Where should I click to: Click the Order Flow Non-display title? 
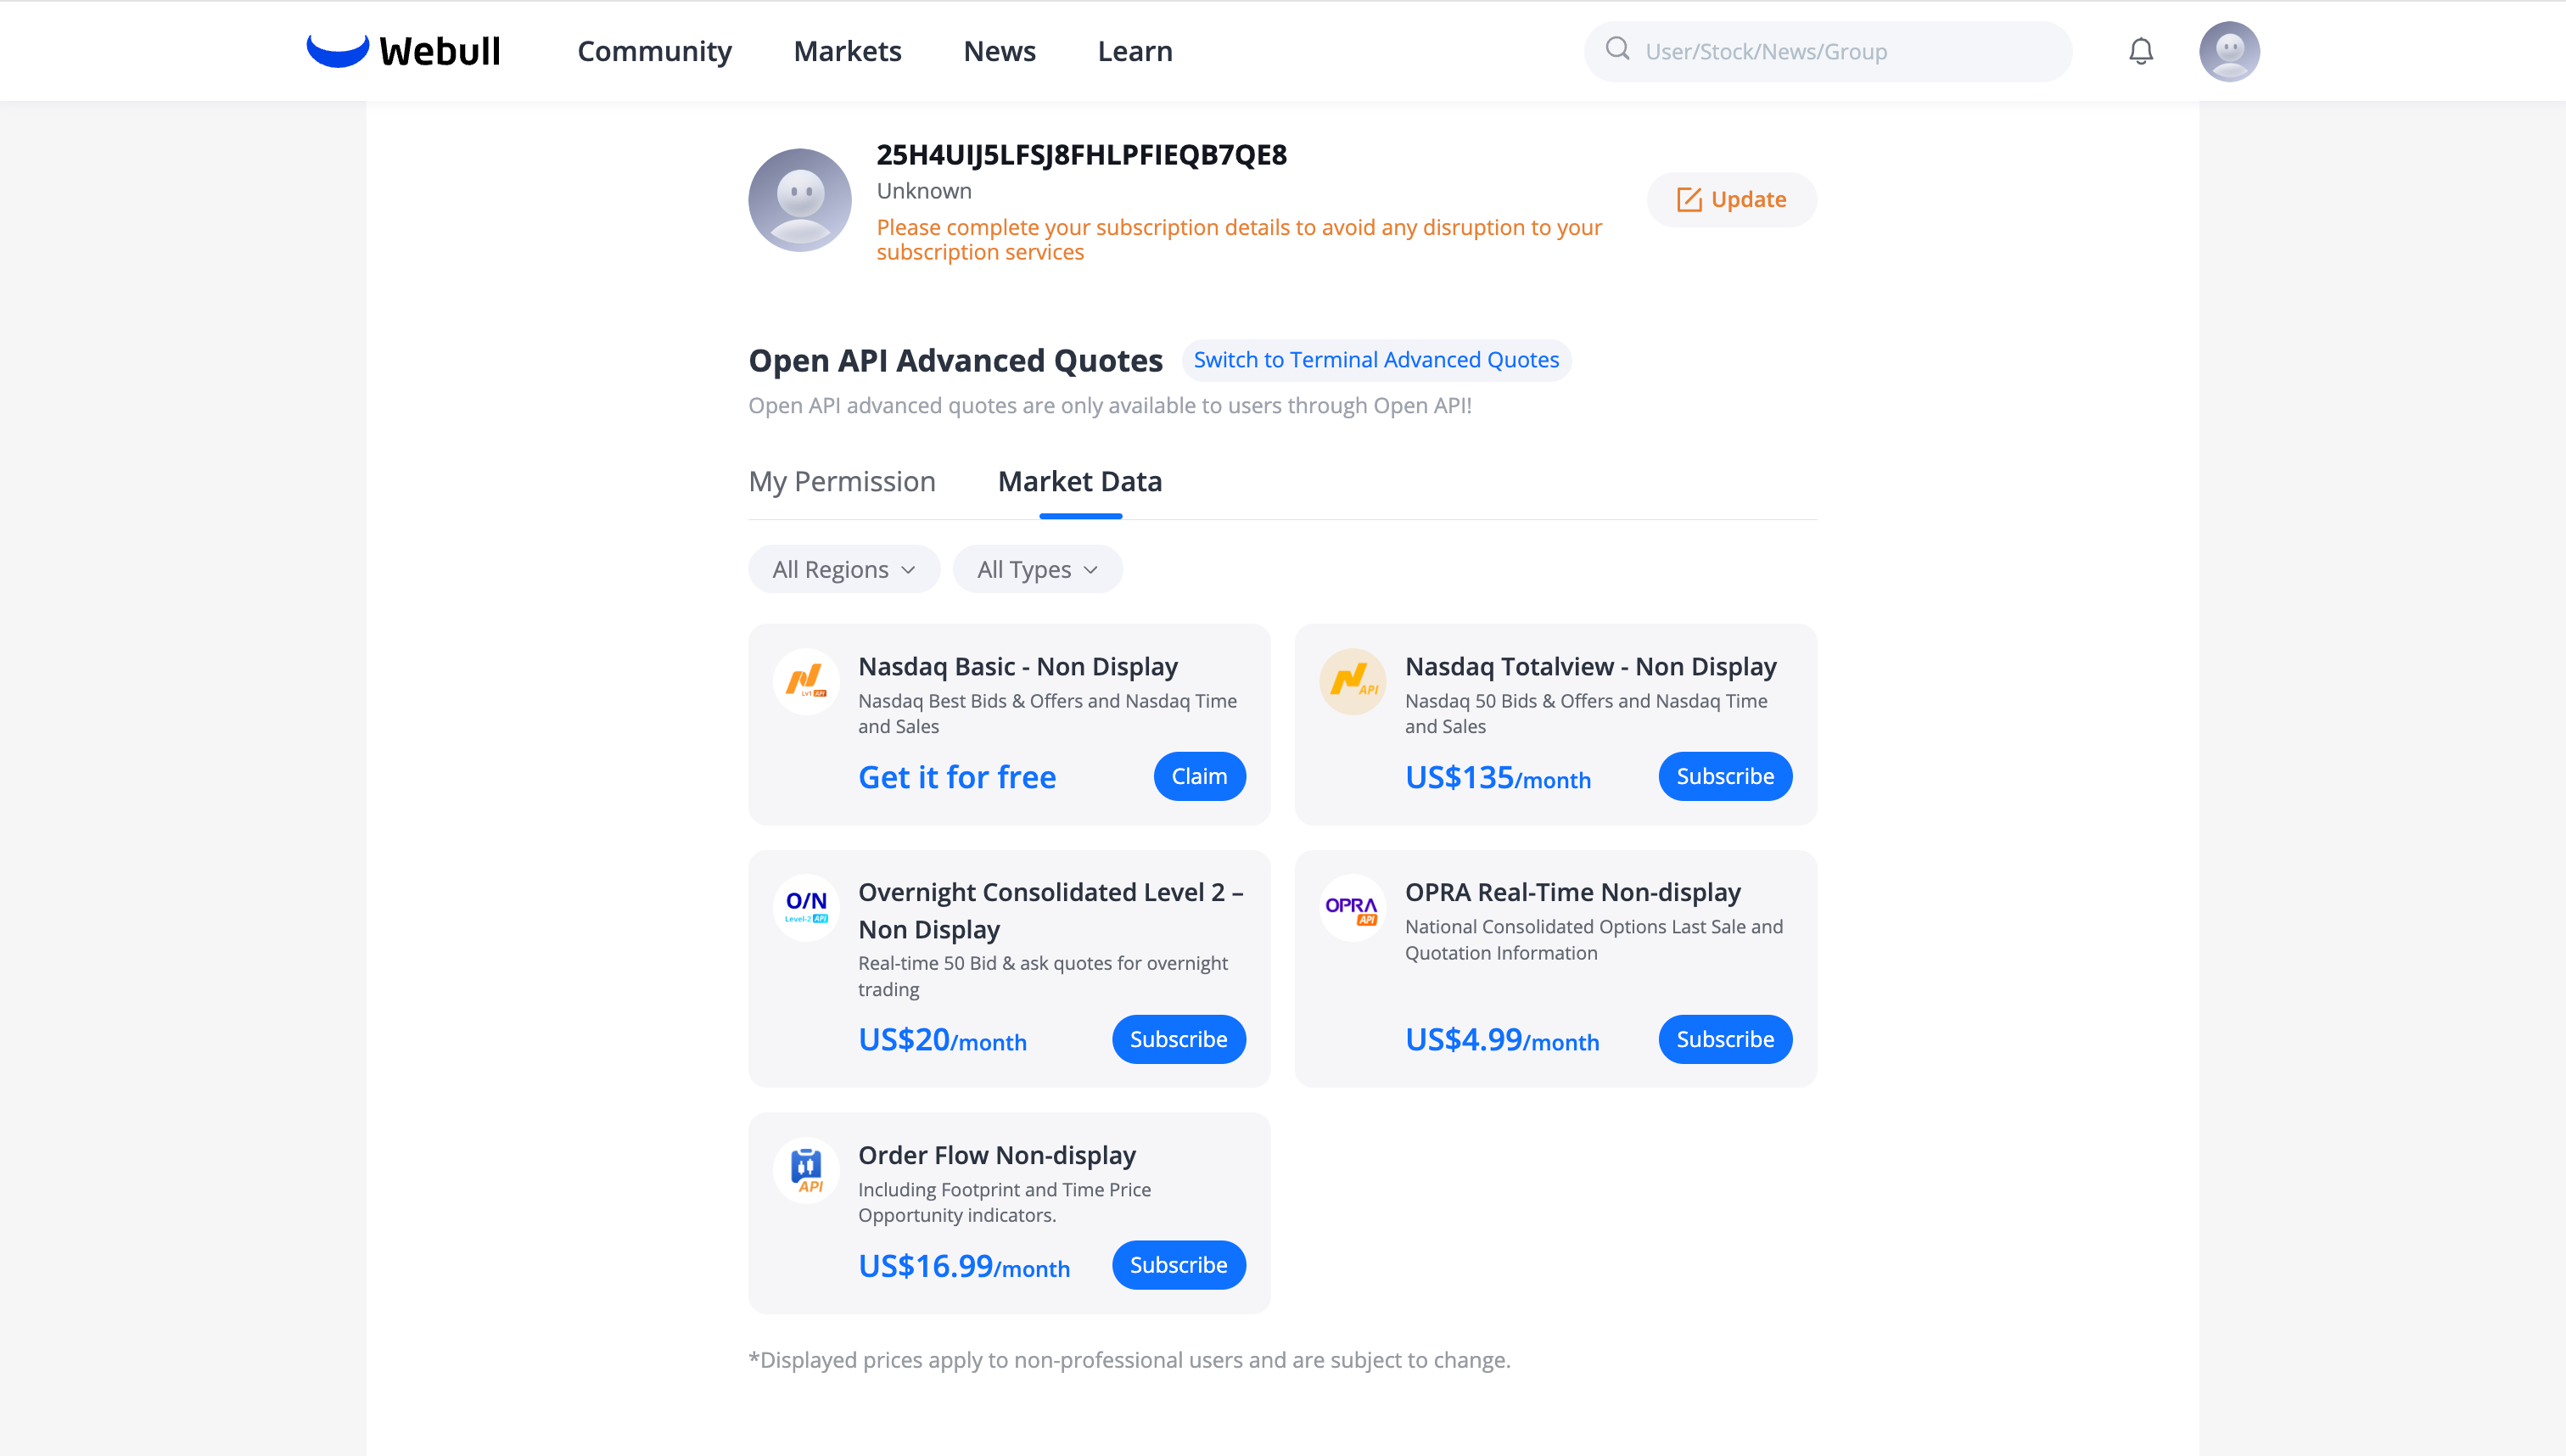pos(997,1156)
